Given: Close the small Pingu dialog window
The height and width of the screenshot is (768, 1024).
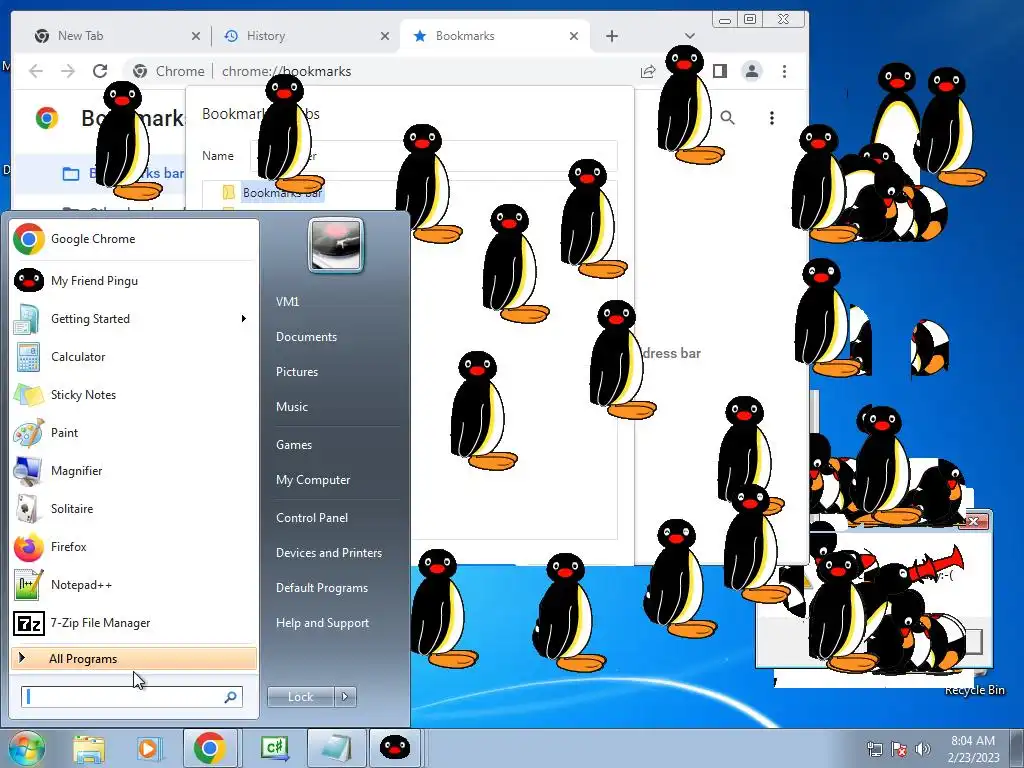Looking at the screenshot, I should coord(974,521).
